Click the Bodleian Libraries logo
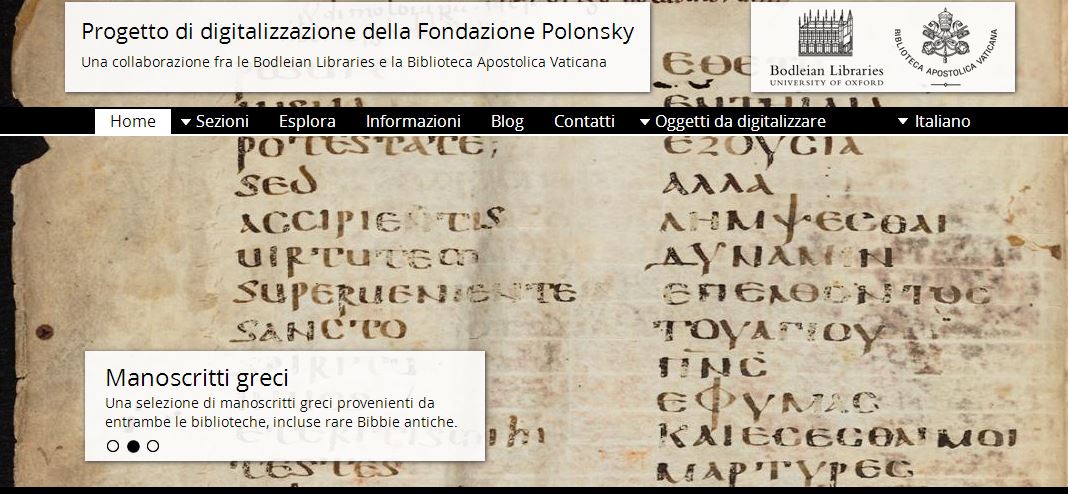 point(826,48)
